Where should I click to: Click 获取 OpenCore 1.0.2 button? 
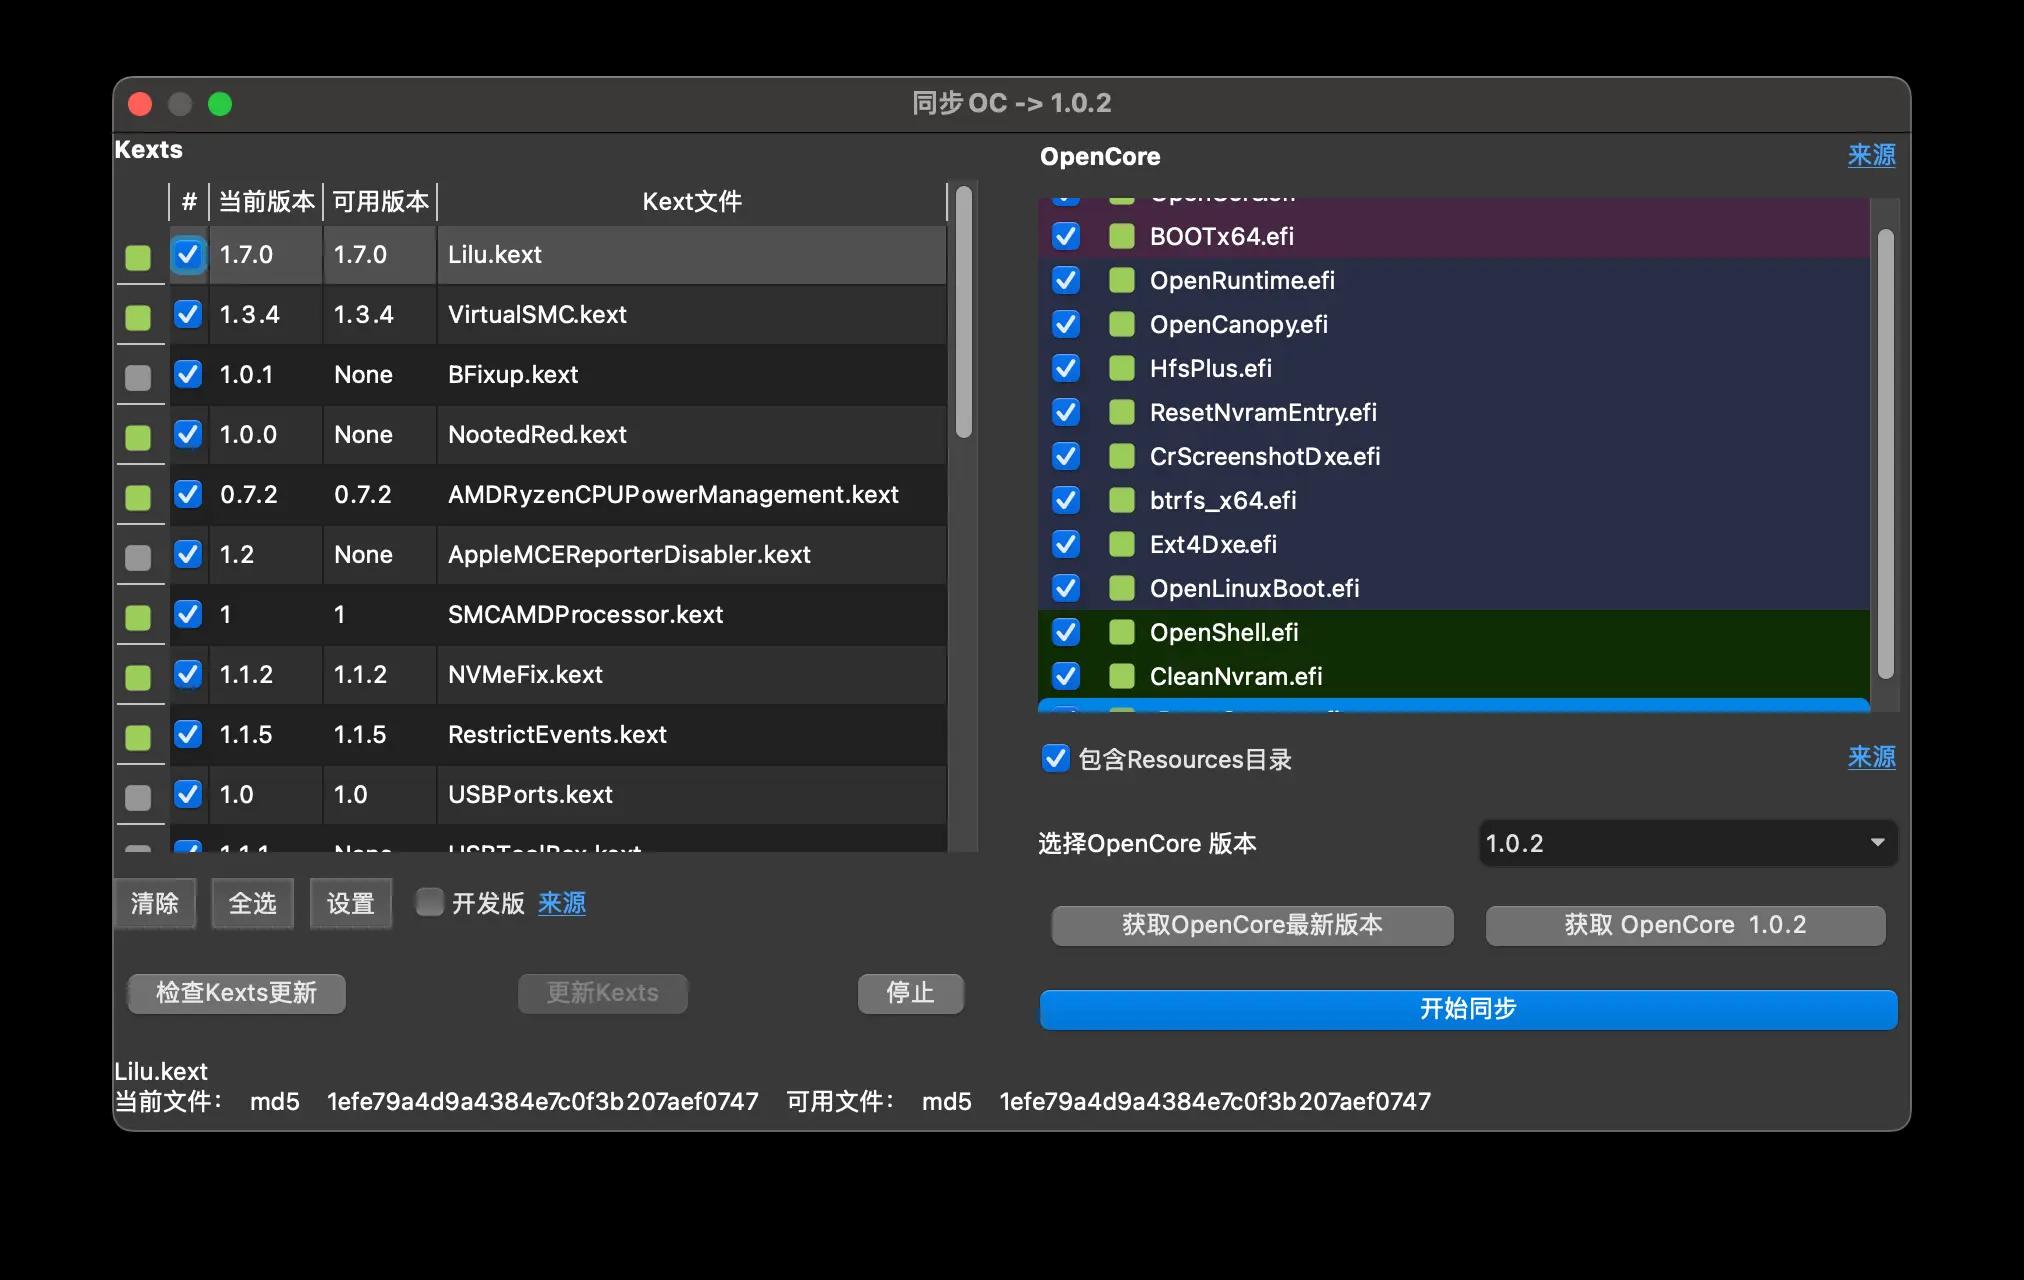pos(1686,925)
